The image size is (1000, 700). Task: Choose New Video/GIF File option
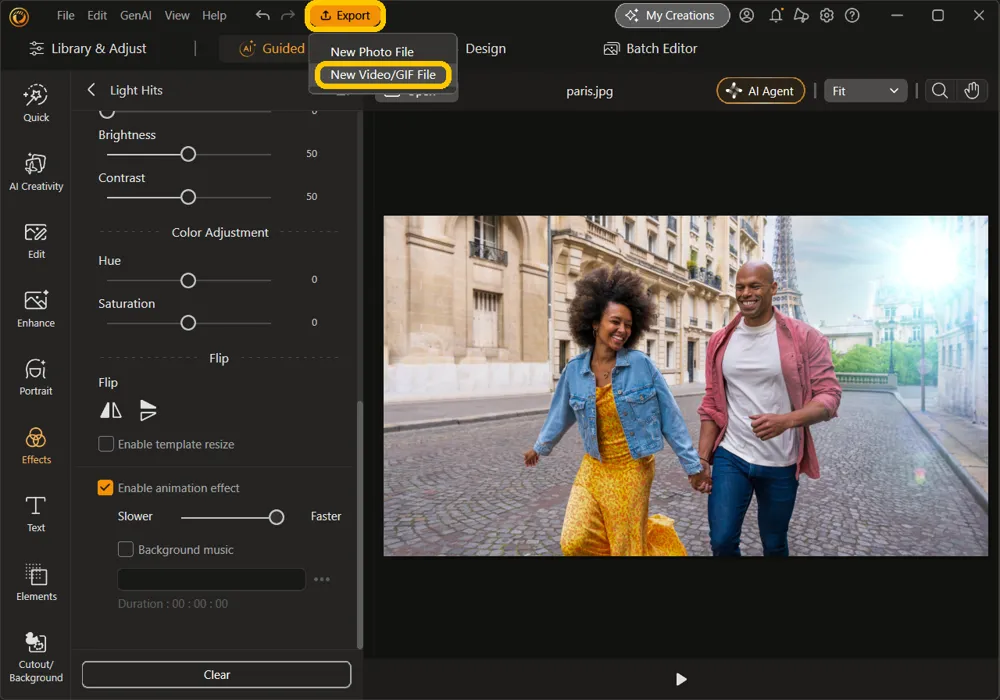(383, 75)
